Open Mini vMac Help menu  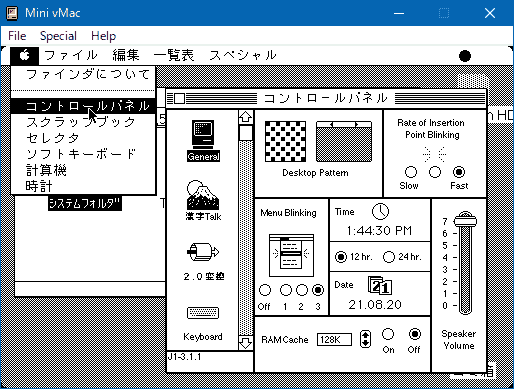click(104, 36)
